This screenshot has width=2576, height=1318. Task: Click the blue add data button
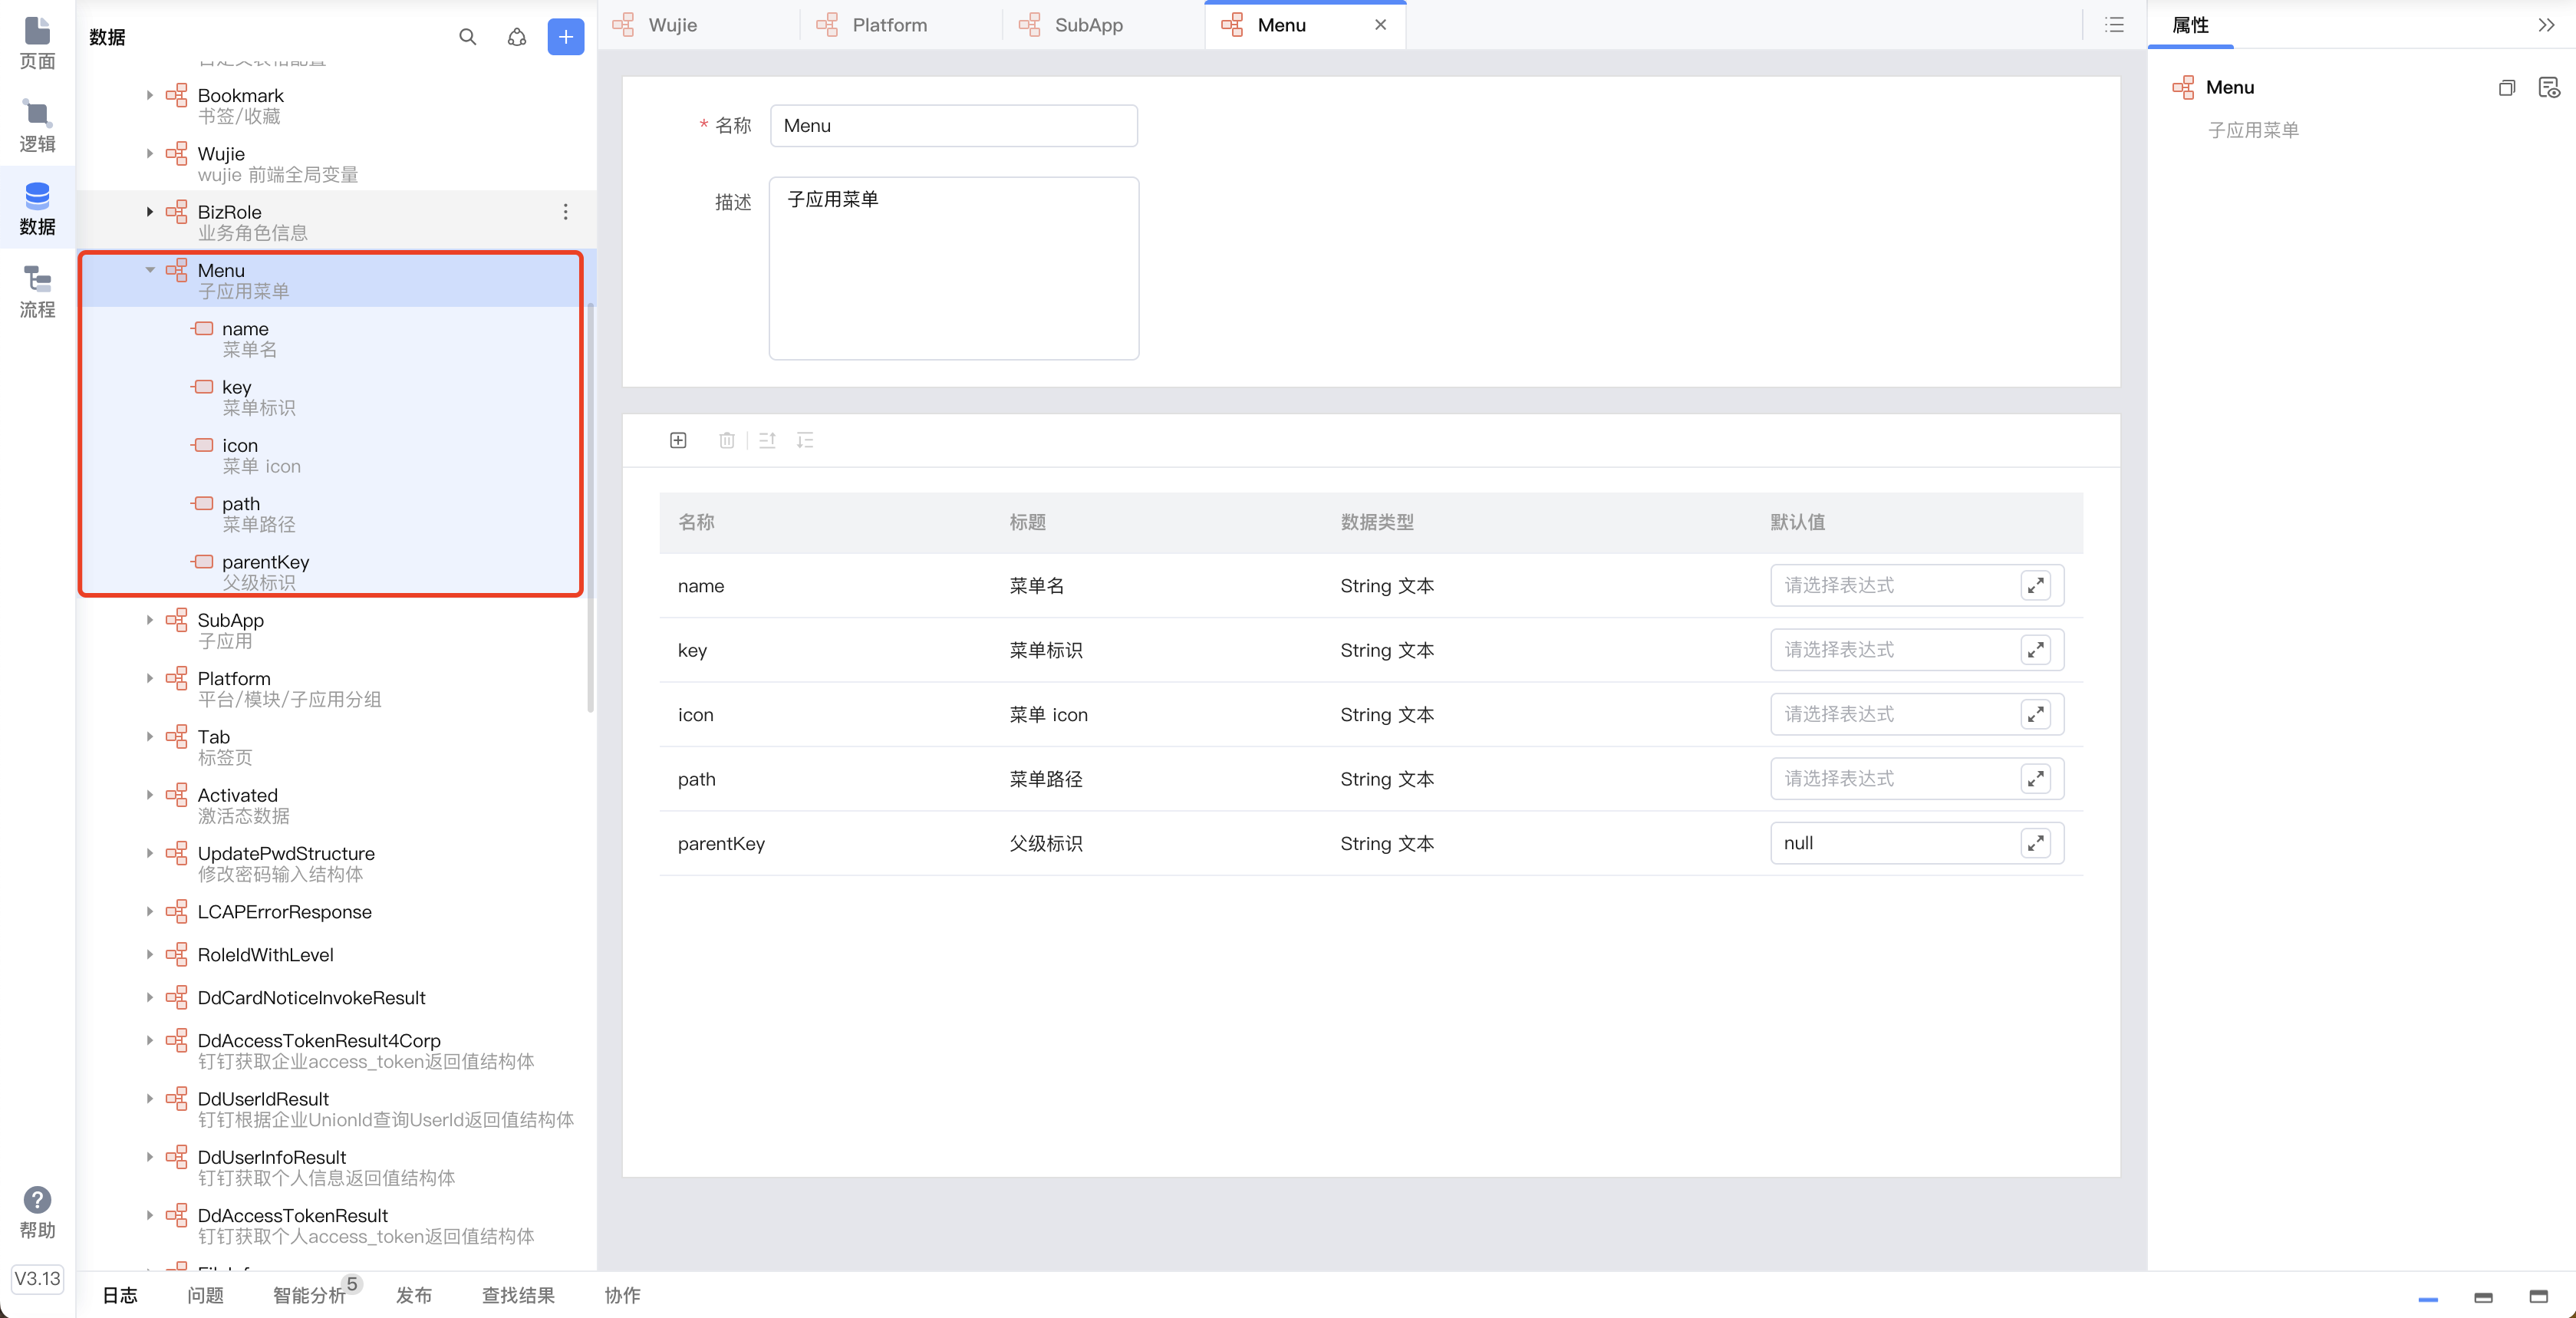565,37
